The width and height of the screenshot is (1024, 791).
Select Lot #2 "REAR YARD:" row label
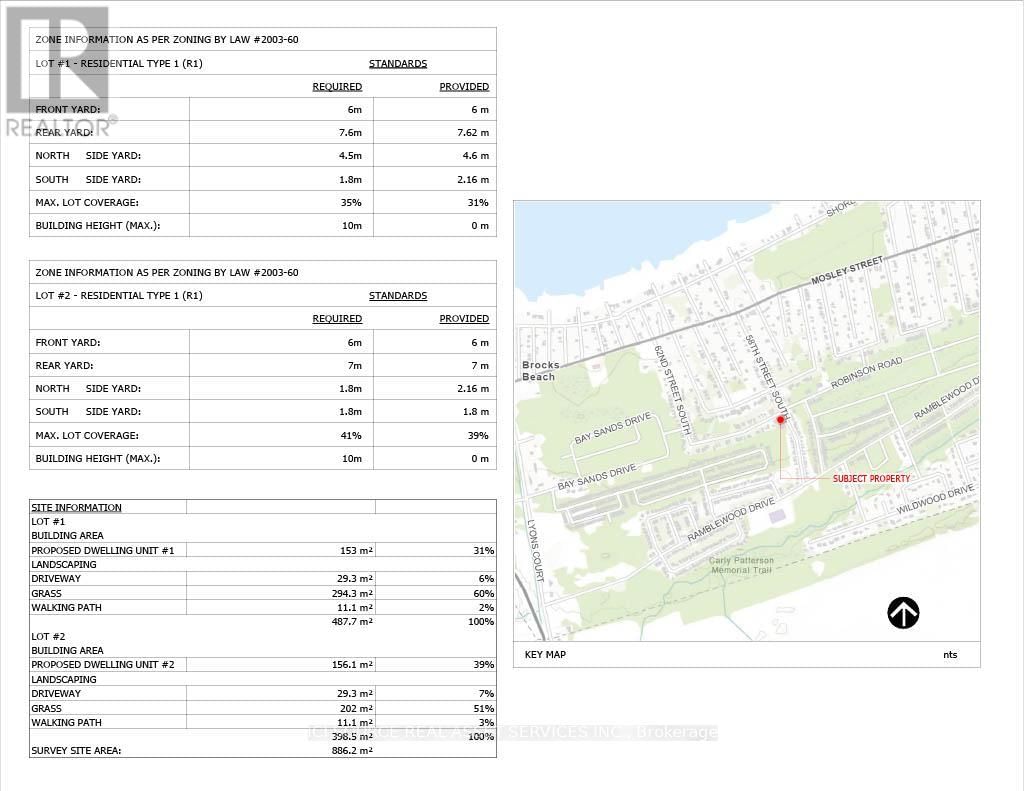tap(64, 365)
